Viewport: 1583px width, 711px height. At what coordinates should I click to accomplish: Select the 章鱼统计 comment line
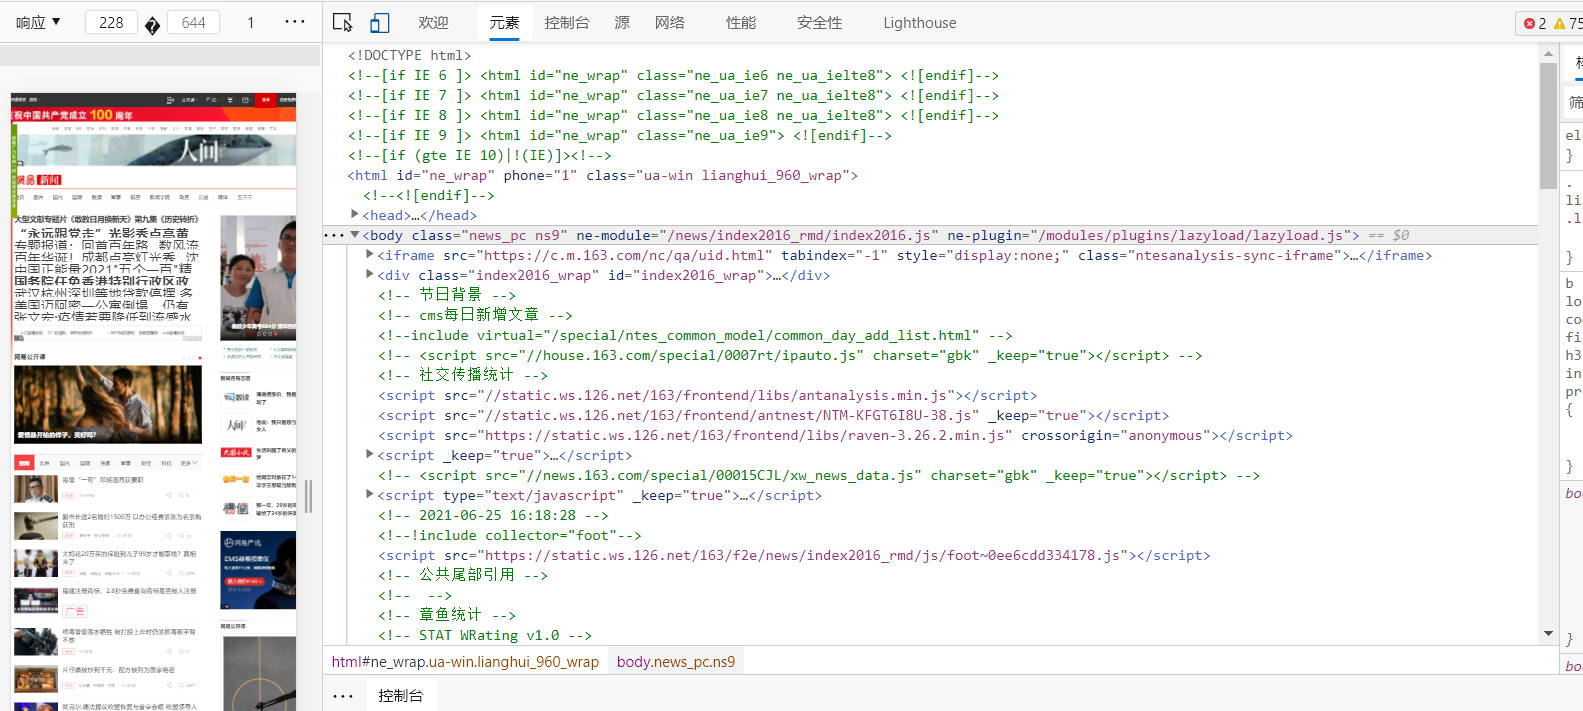click(447, 615)
